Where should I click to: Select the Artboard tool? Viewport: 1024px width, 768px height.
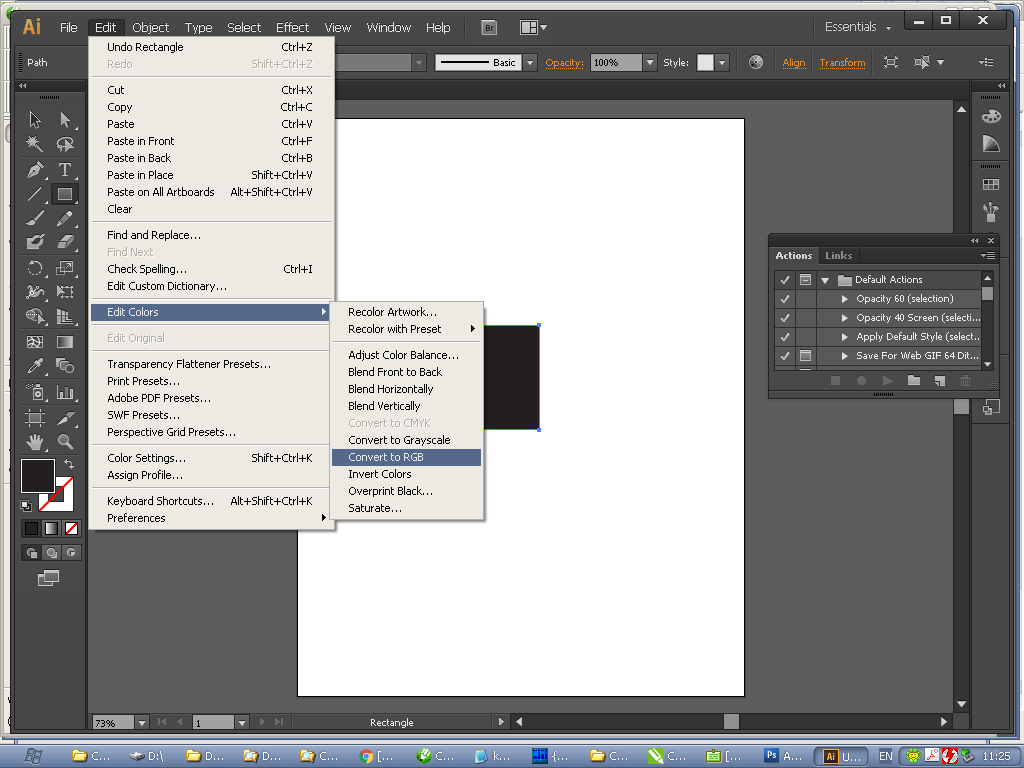click(x=35, y=417)
